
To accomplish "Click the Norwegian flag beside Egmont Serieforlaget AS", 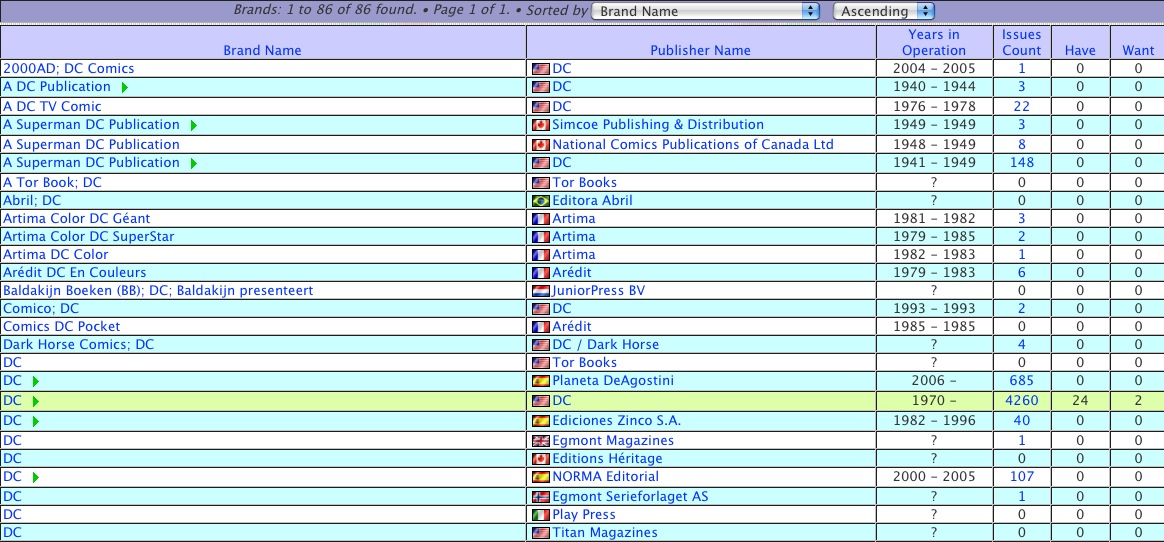I will (x=540, y=497).
